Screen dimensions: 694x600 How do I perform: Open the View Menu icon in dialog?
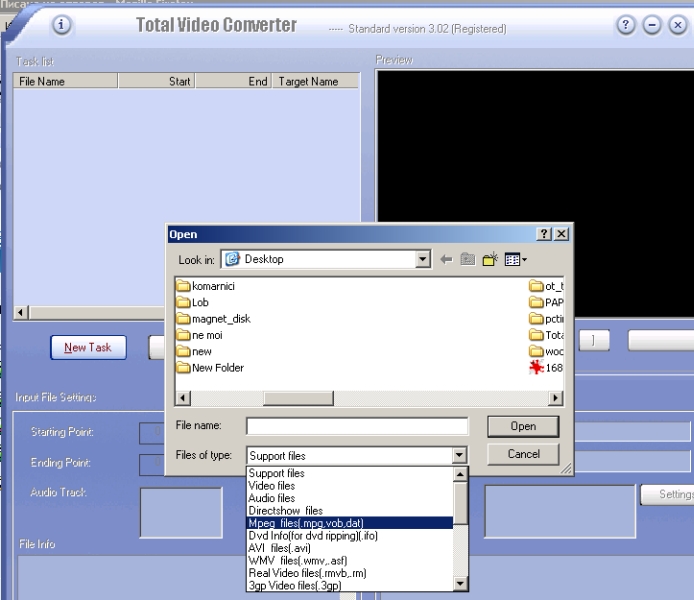pyautogui.click(x=515, y=259)
